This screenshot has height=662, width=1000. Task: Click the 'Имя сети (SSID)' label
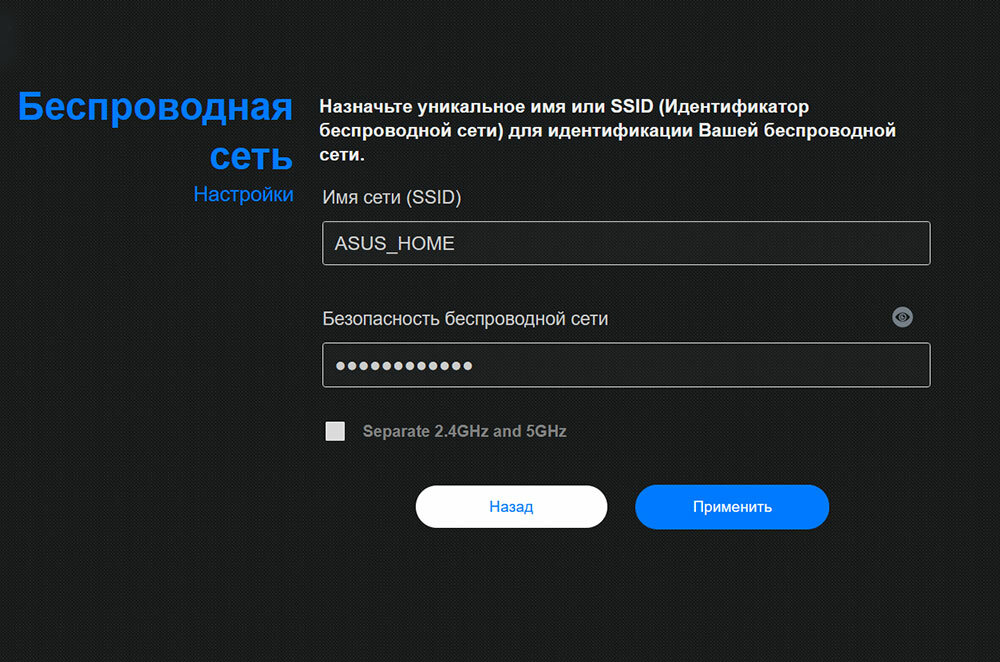click(392, 198)
